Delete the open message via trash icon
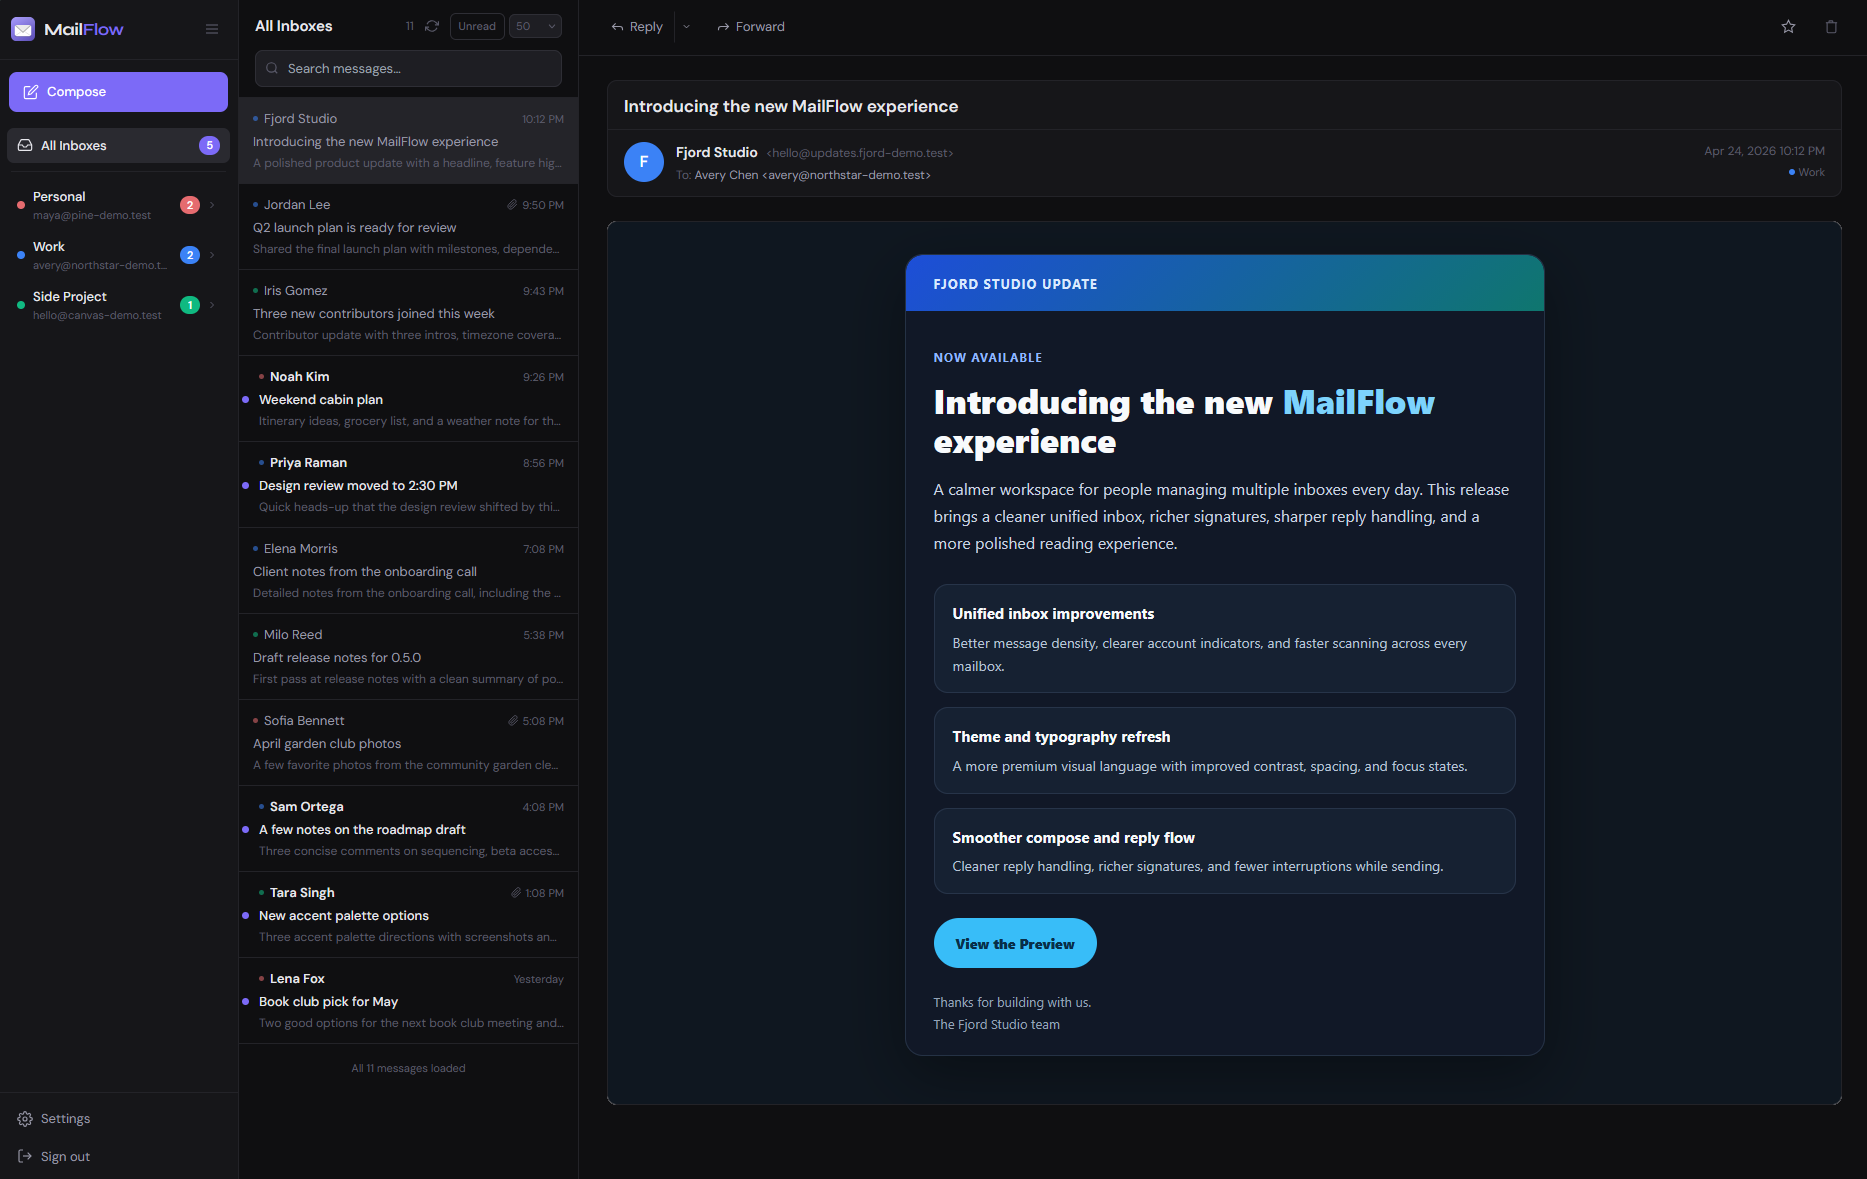 1833,27
